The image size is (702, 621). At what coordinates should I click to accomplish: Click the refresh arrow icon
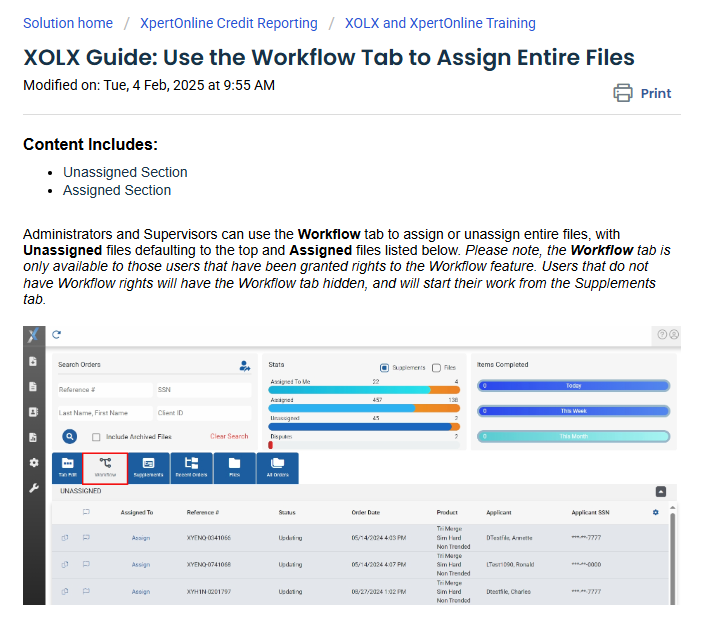click(x=56, y=334)
